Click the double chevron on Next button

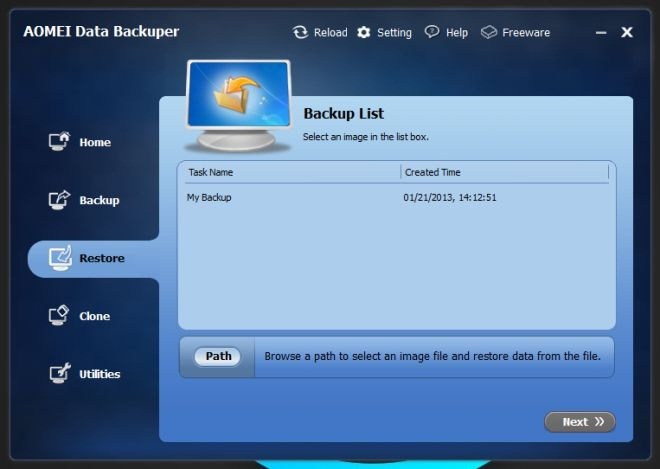click(x=599, y=422)
